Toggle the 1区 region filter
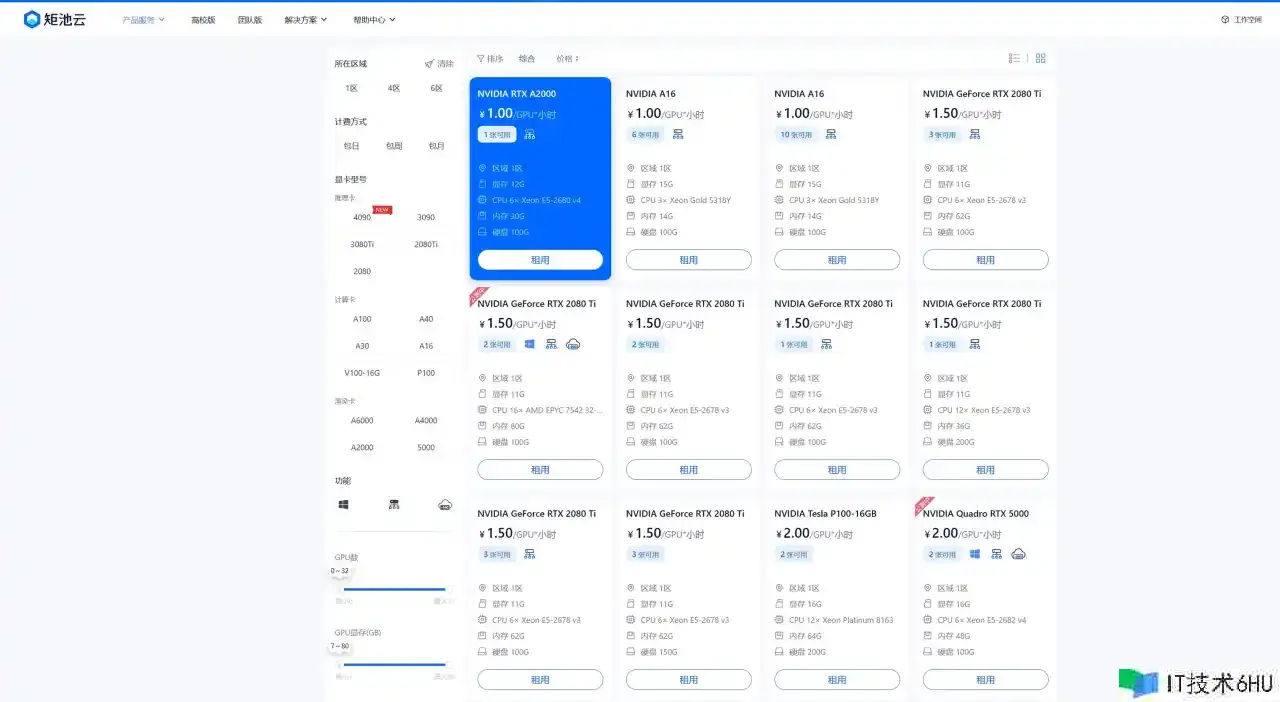This screenshot has width=1280, height=702. [352, 88]
